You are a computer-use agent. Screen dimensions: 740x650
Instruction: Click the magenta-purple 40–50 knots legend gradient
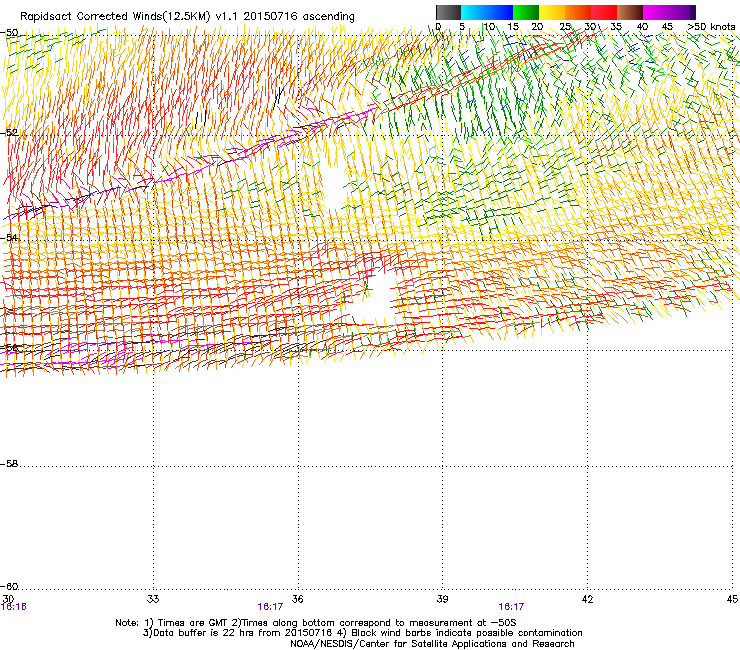click(x=666, y=12)
